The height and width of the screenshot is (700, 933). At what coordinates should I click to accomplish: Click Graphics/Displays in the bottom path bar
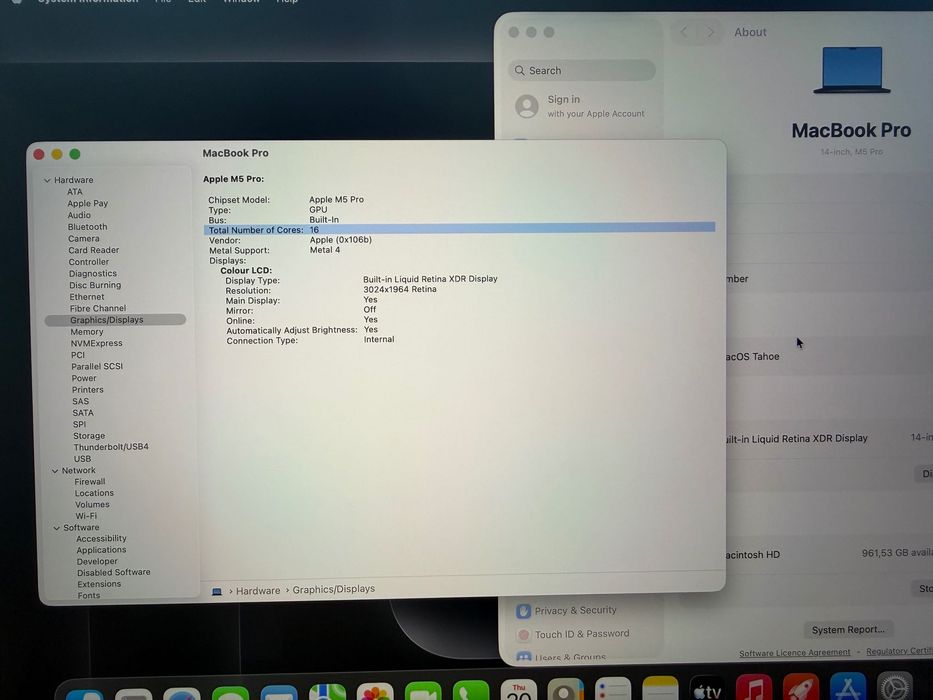pos(334,589)
